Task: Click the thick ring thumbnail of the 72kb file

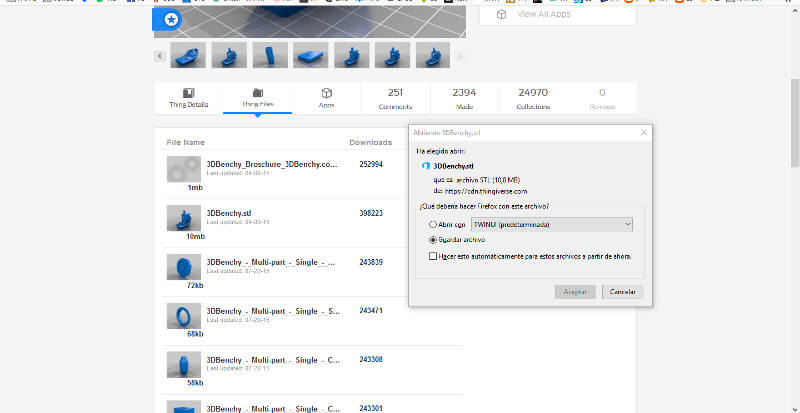Action: (184, 266)
